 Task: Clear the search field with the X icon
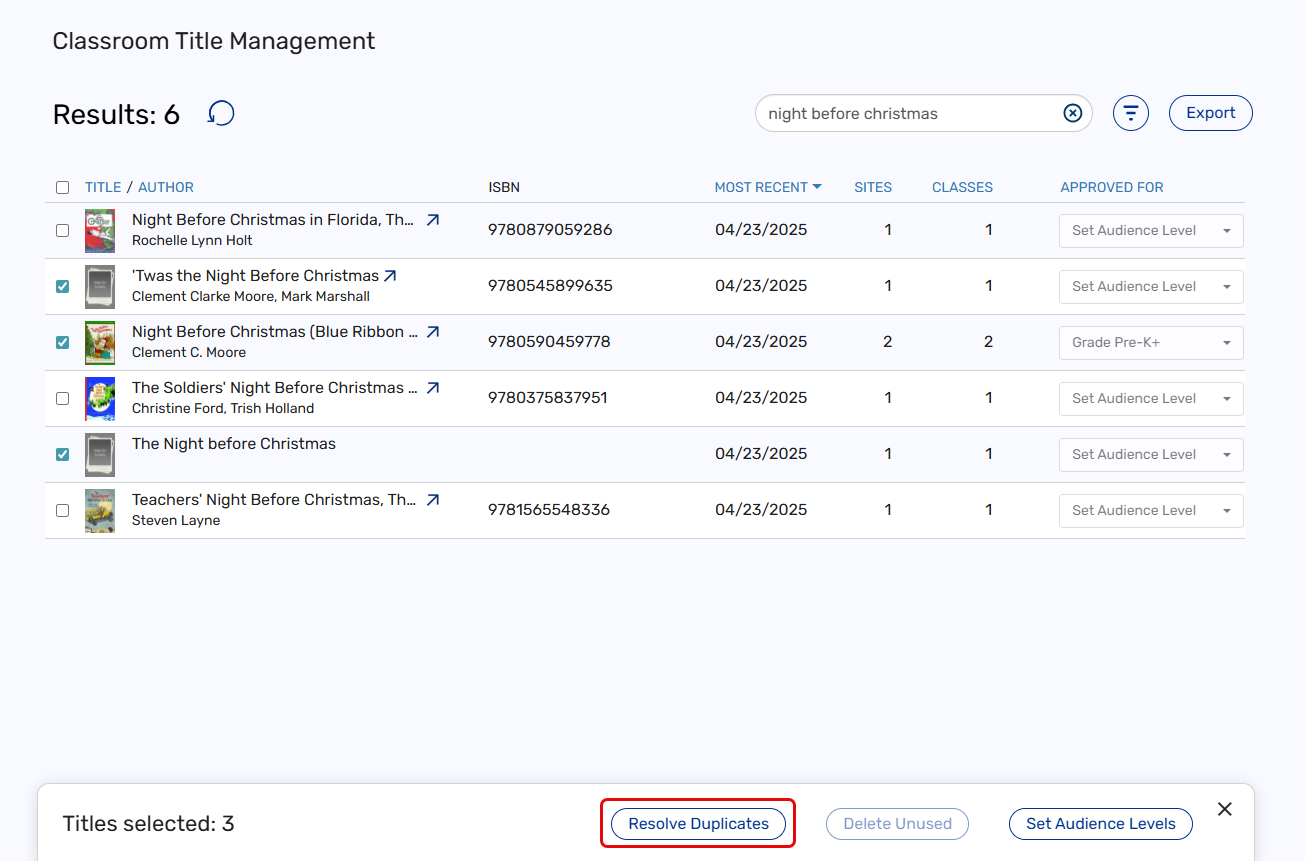[x=1072, y=113]
